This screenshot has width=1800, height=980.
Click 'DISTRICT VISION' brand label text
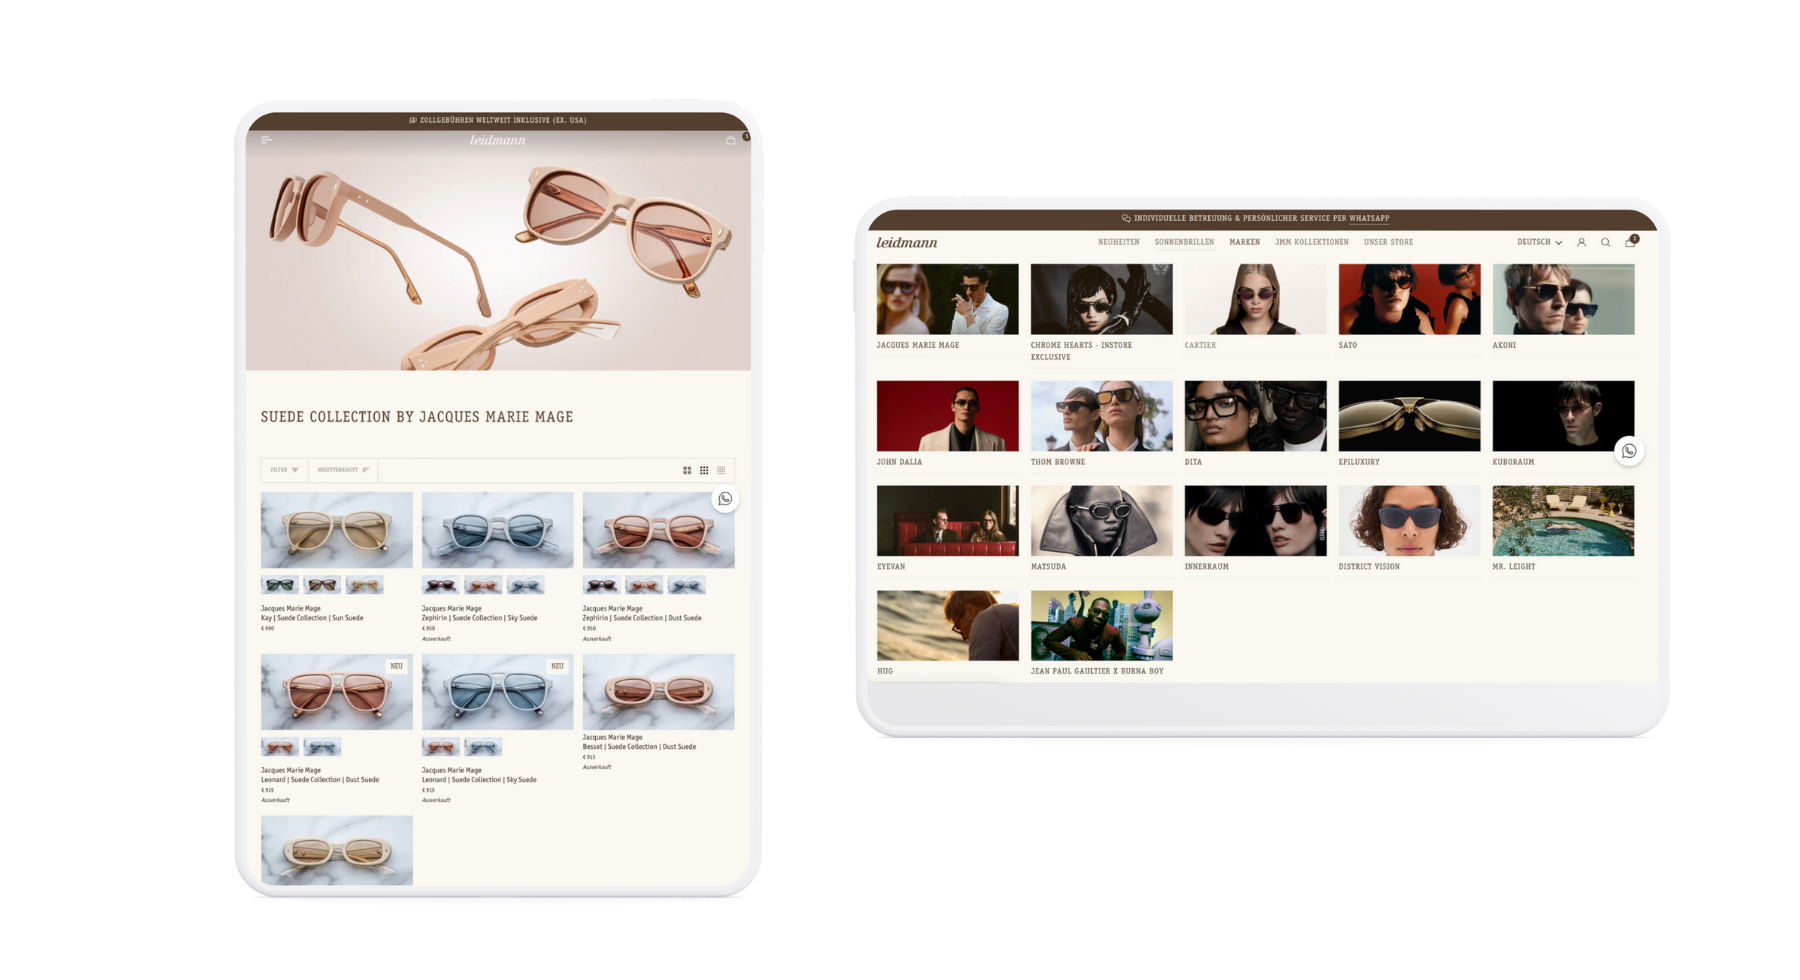click(x=1369, y=567)
